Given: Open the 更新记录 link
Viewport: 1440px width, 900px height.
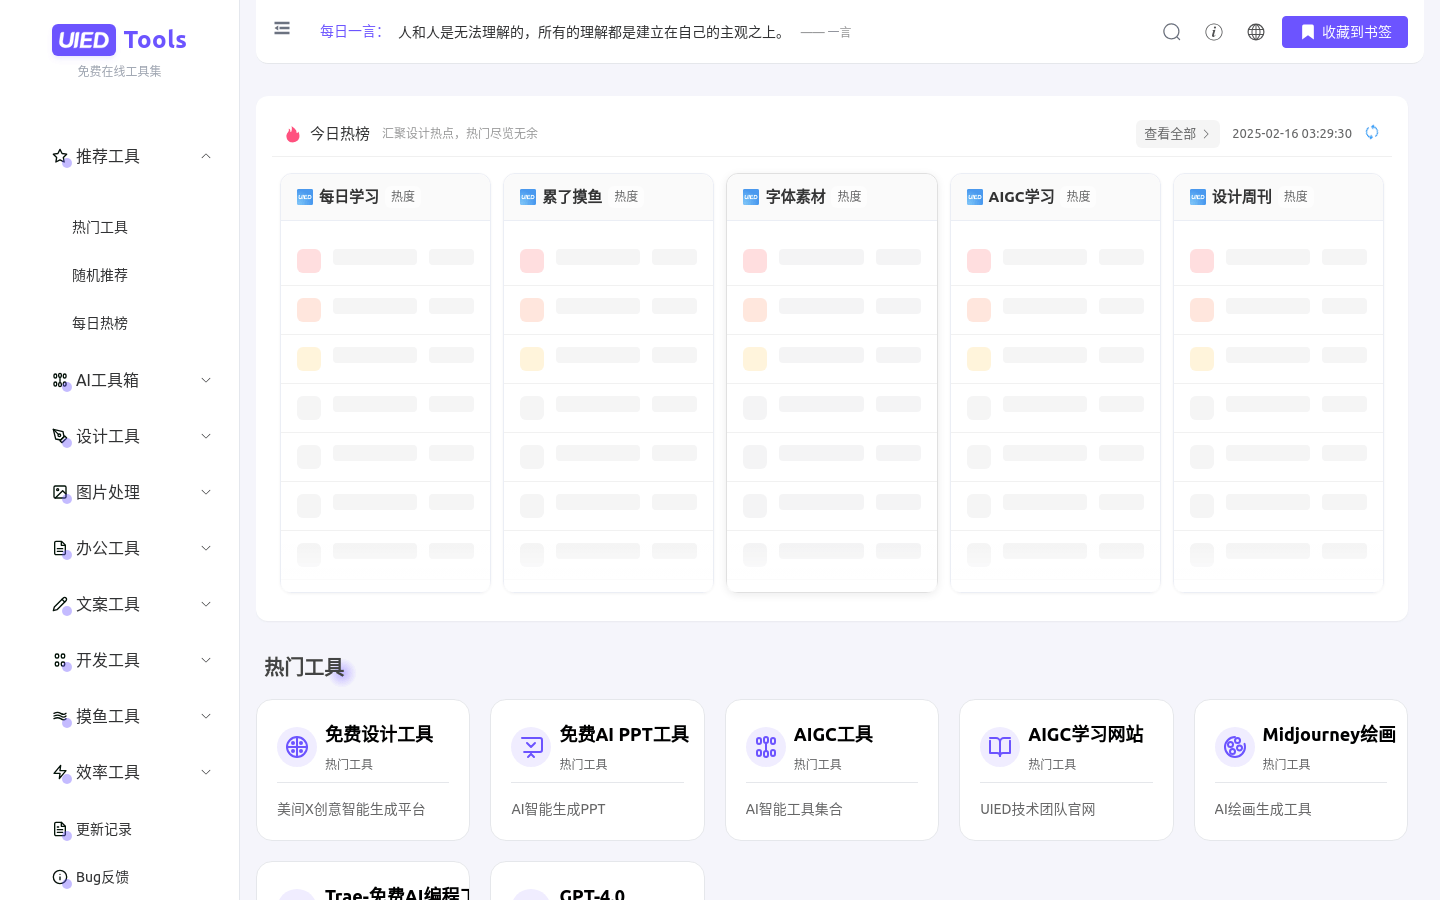Looking at the screenshot, I should [103, 829].
